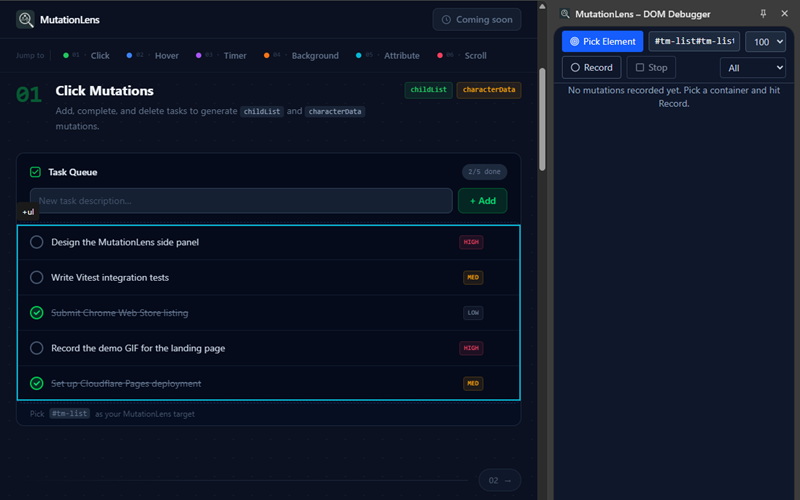Uncheck Set up Cloudflare Pages deployment
This screenshot has width=800, height=500.
click(x=36, y=383)
